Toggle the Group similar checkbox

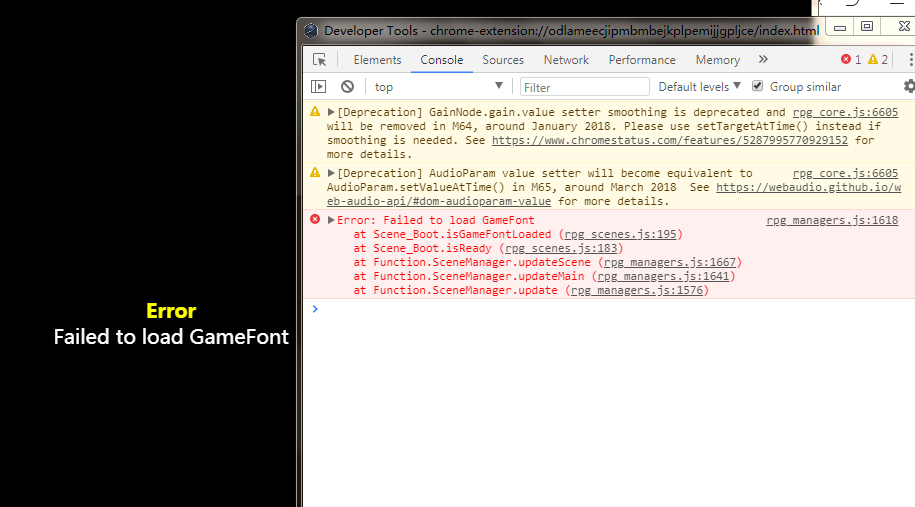757,86
